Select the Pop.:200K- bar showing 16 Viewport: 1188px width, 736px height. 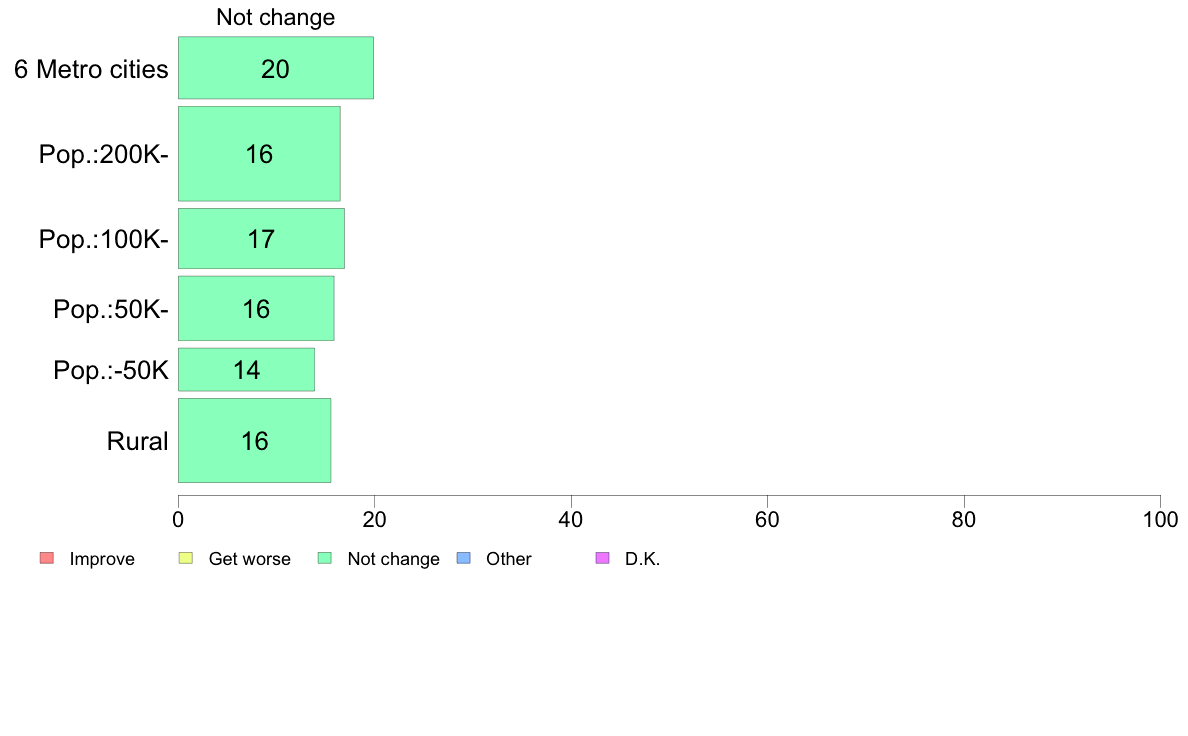click(x=259, y=154)
